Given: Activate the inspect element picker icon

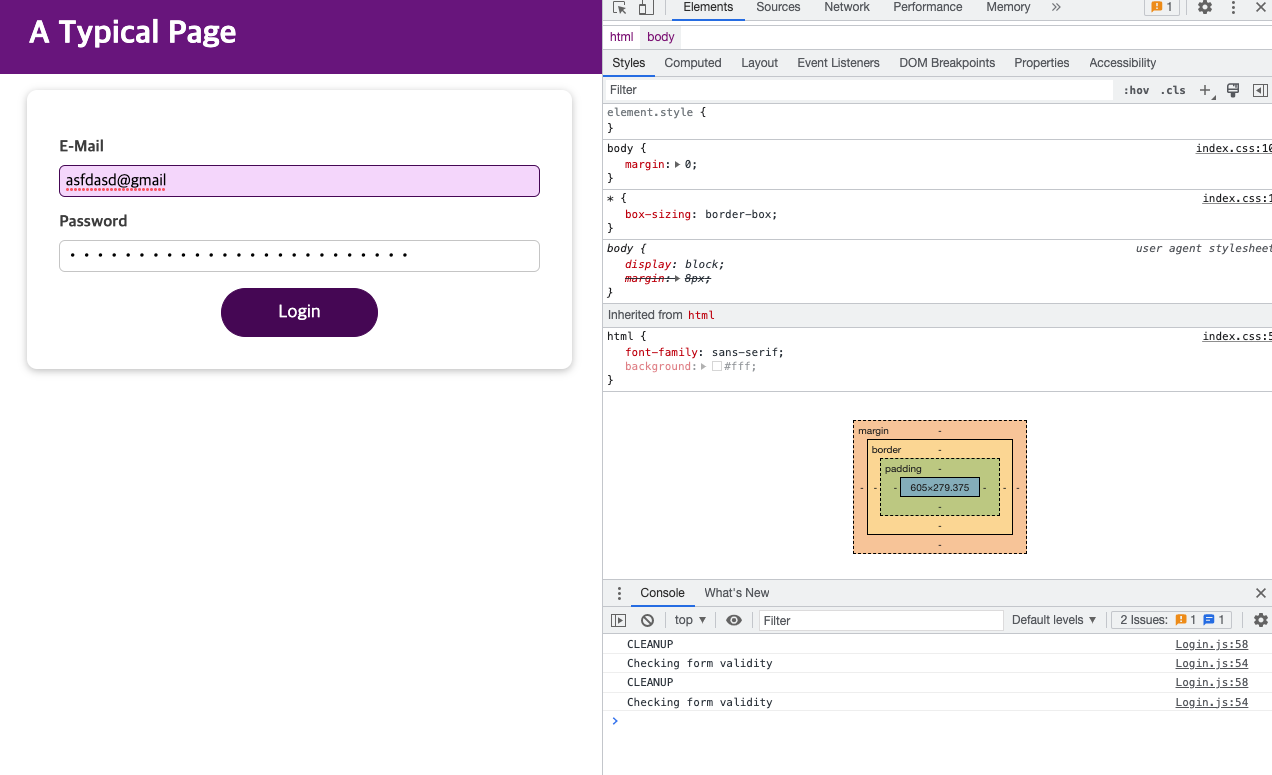Looking at the screenshot, I should pos(620,8).
